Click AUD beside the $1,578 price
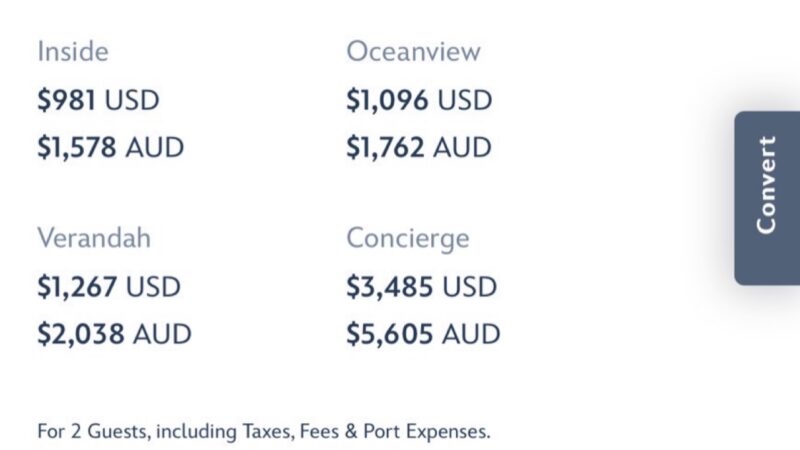Viewport: 800px width, 450px height. coord(155,148)
